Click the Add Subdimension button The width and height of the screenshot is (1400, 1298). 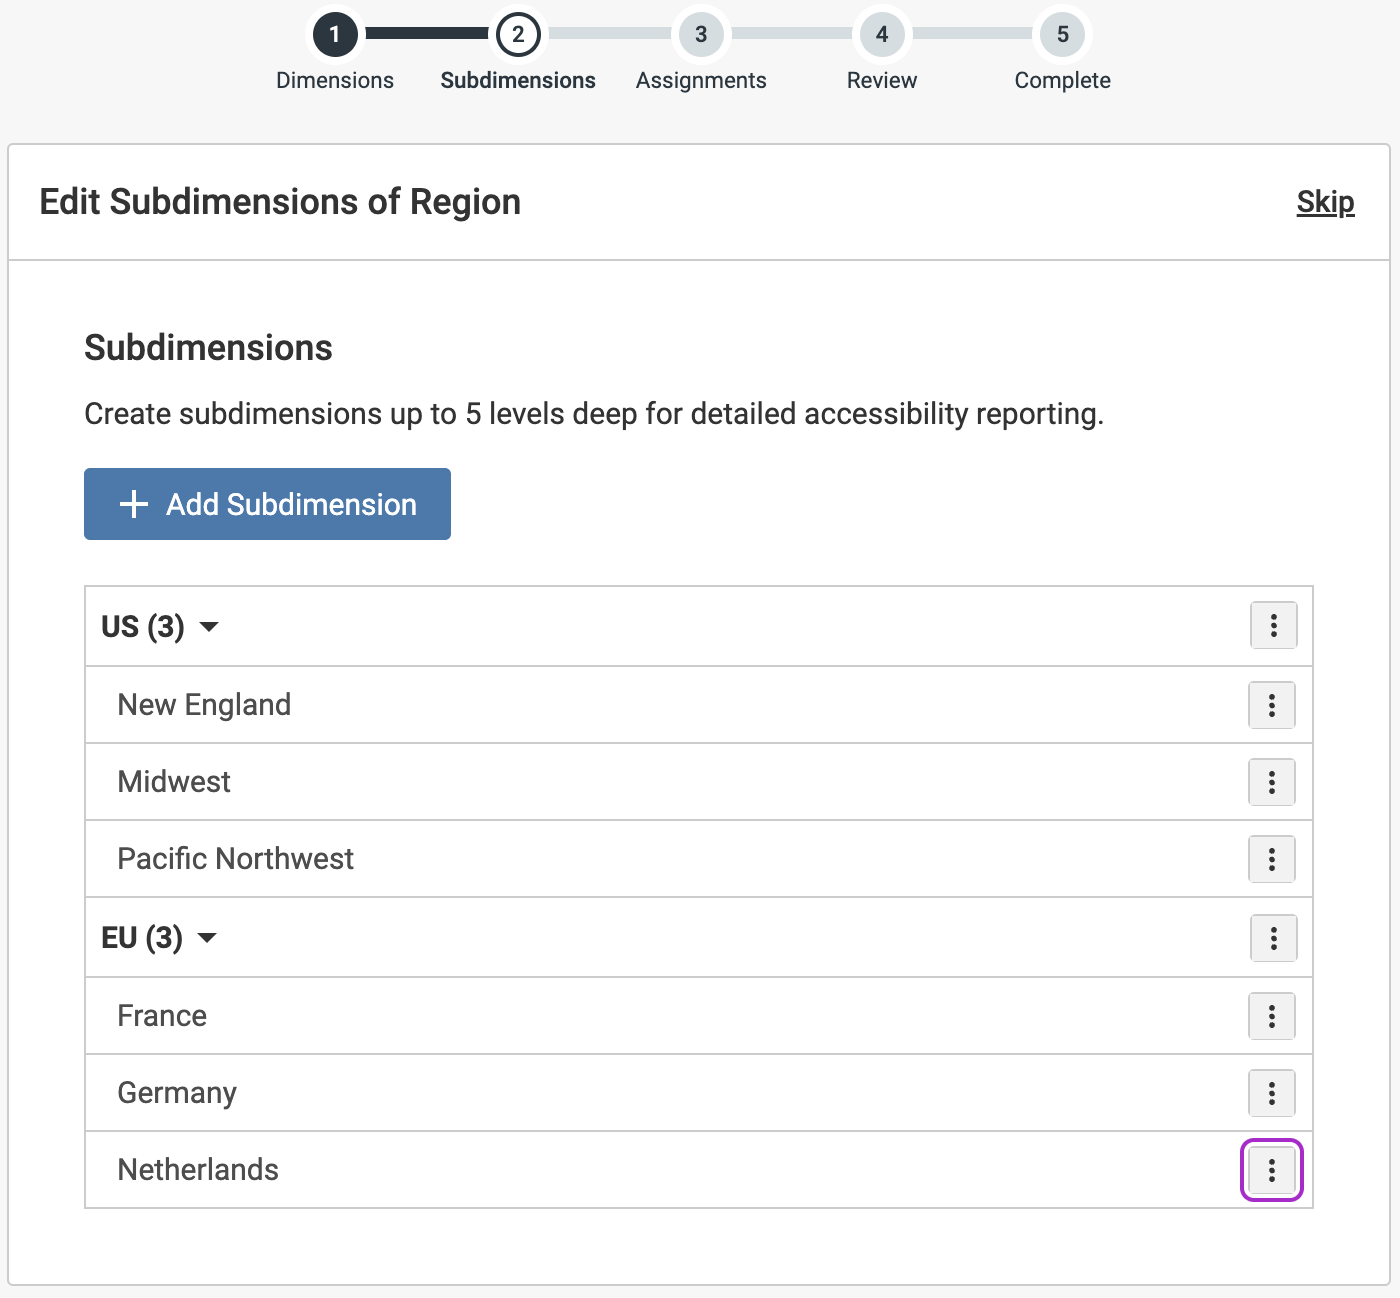pyautogui.click(x=267, y=504)
